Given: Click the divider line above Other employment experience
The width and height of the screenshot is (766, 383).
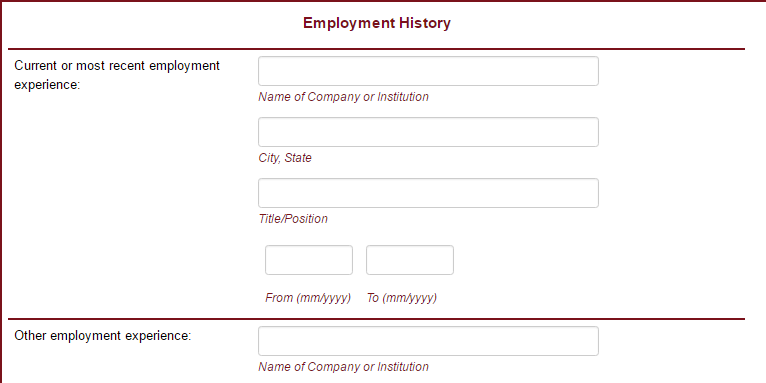Looking at the screenshot, I should click(x=377, y=319).
